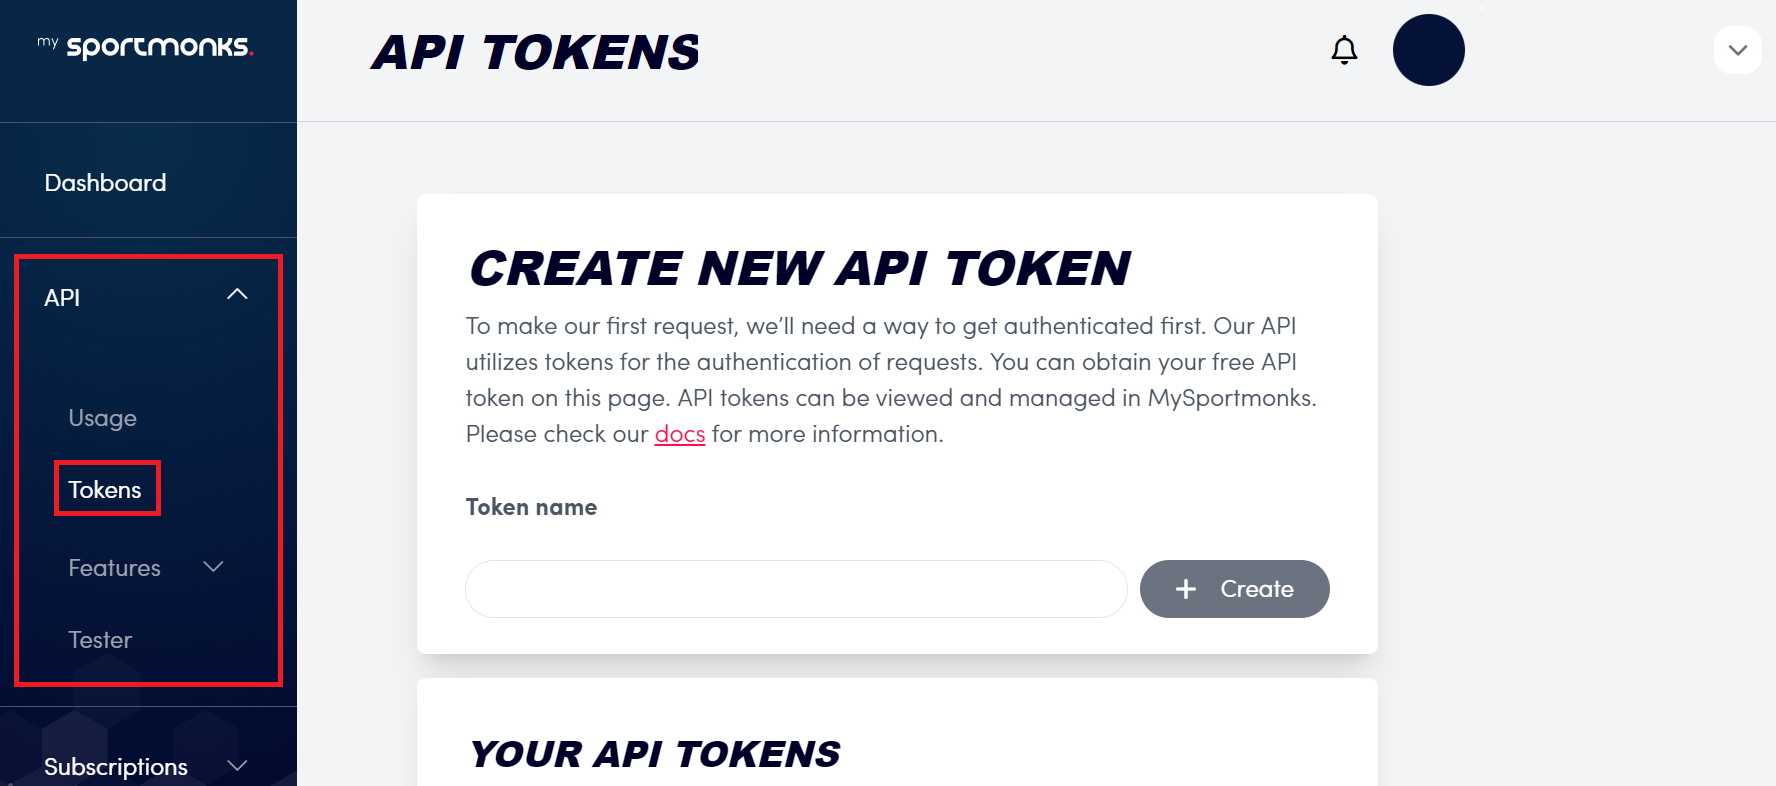Expand the Features submenu chevron
Viewport: 1776px width, 786px height.
tap(213, 567)
